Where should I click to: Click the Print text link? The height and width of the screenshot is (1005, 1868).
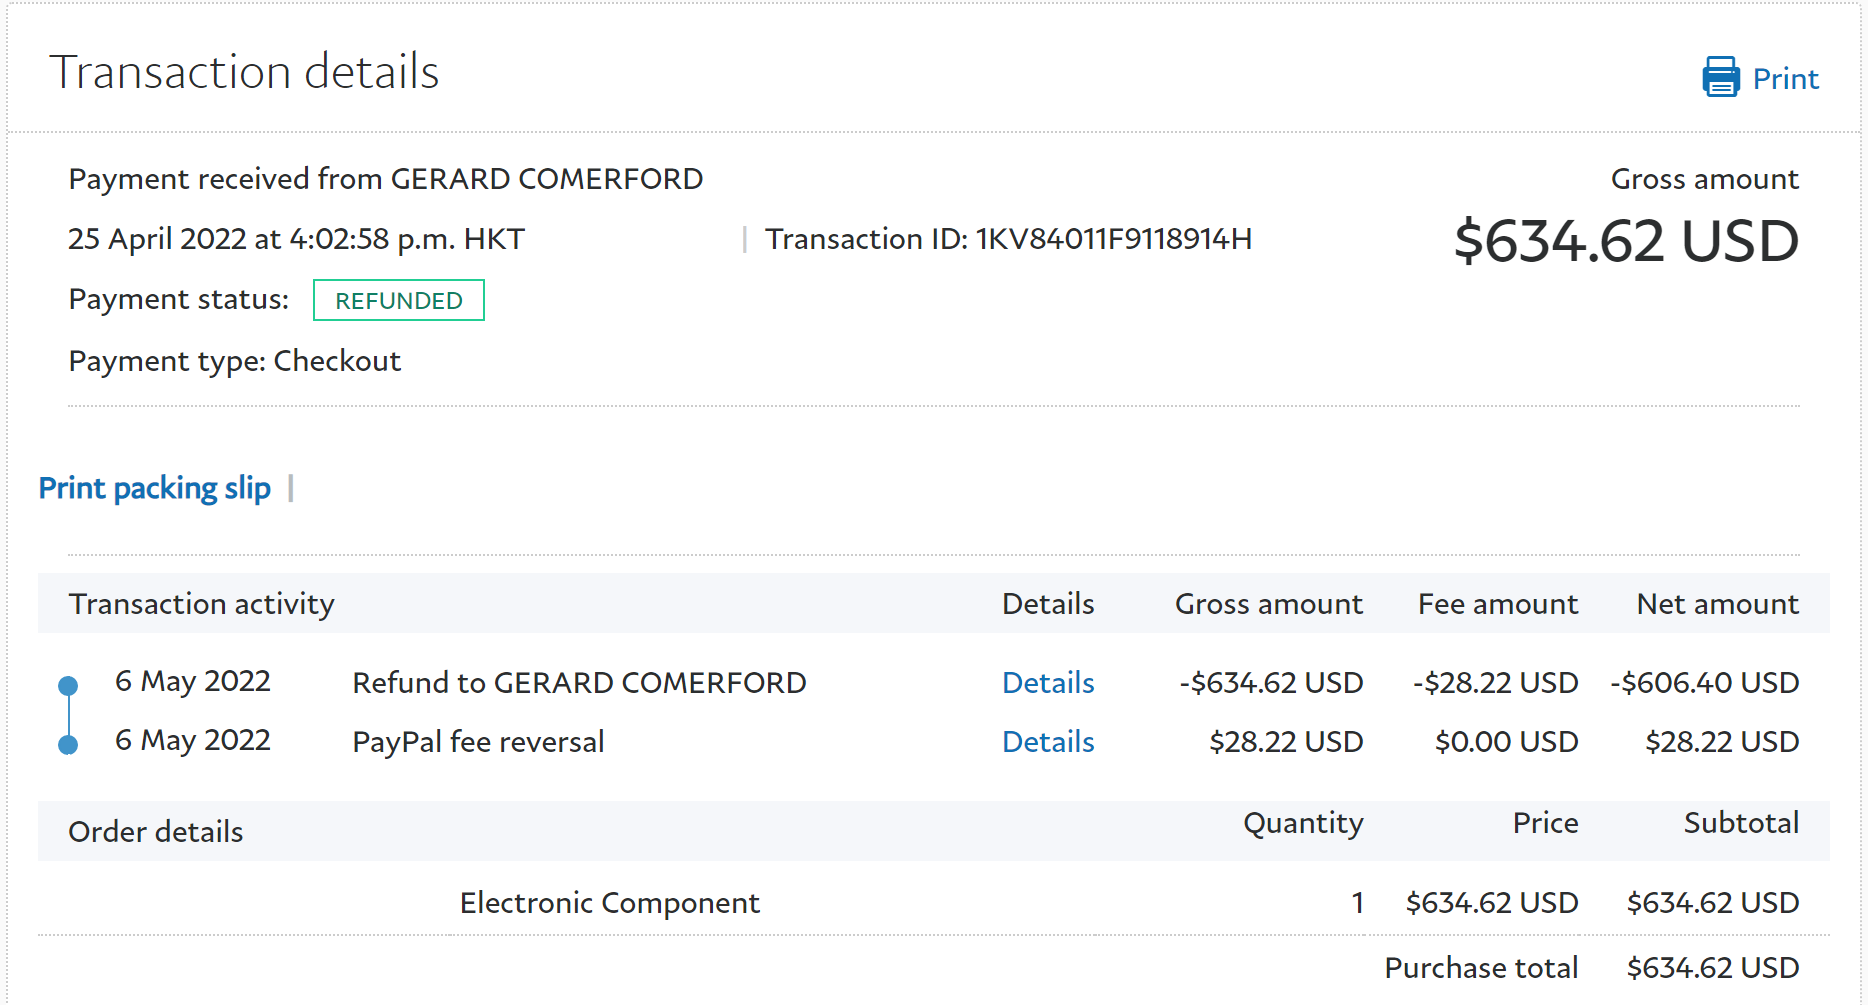(x=1785, y=79)
